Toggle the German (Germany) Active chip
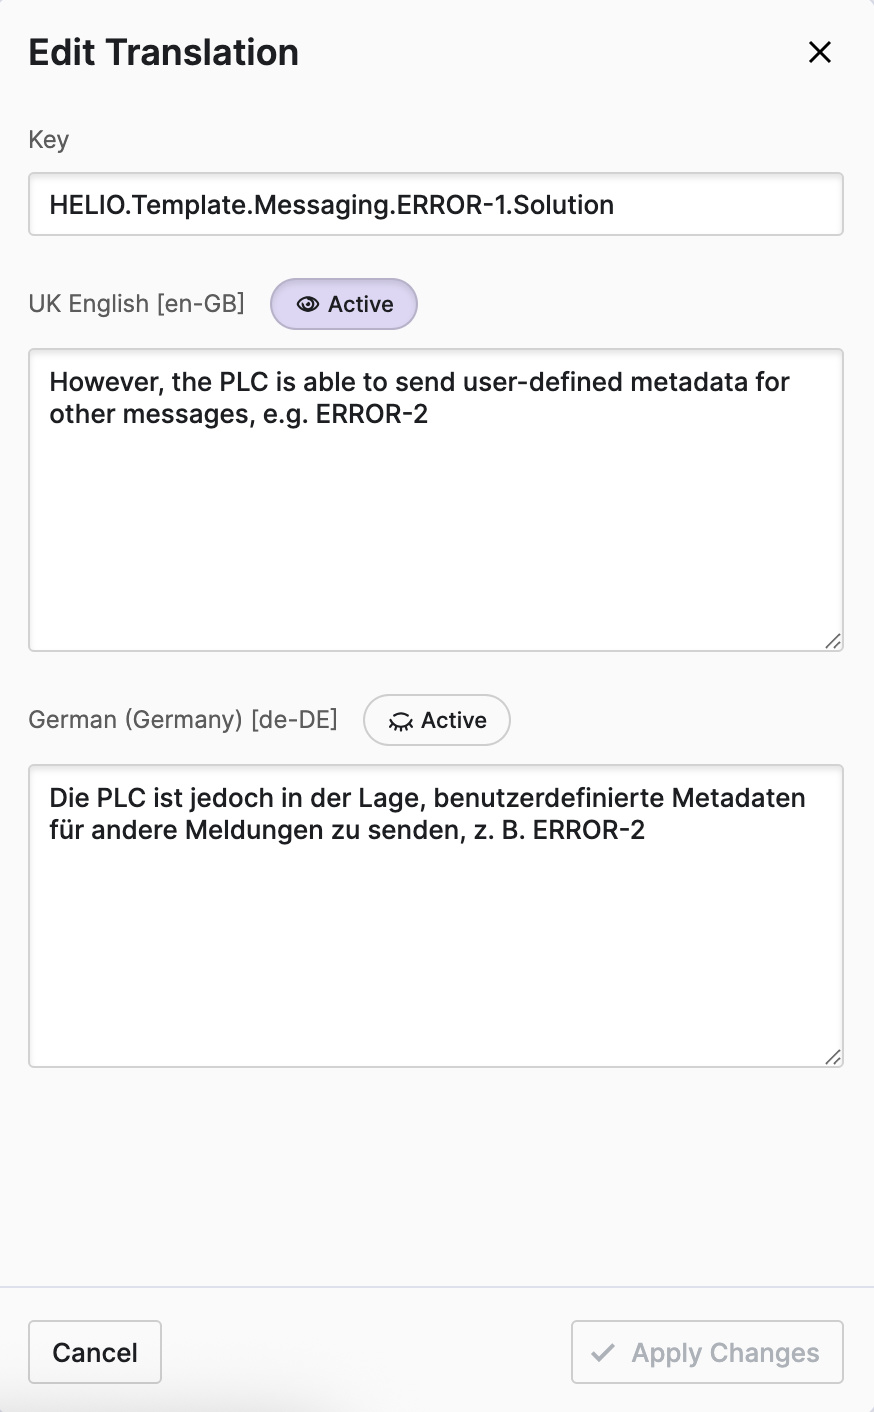 click(x=437, y=720)
